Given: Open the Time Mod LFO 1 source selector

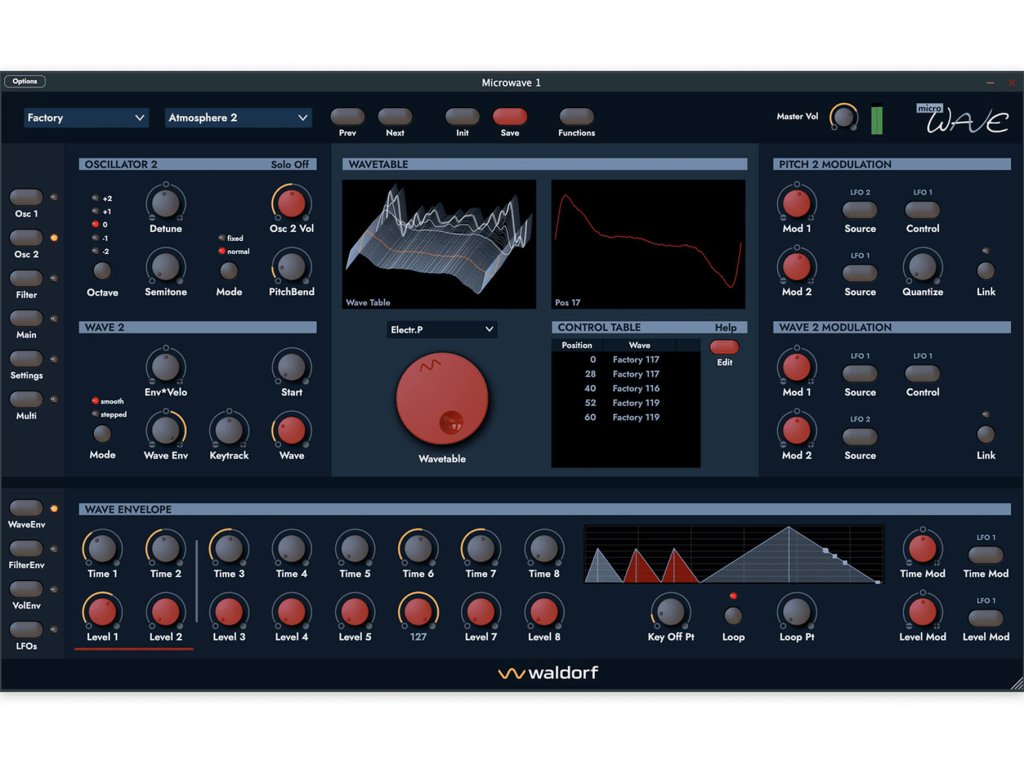Looking at the screenshot, I should point(985,554).
